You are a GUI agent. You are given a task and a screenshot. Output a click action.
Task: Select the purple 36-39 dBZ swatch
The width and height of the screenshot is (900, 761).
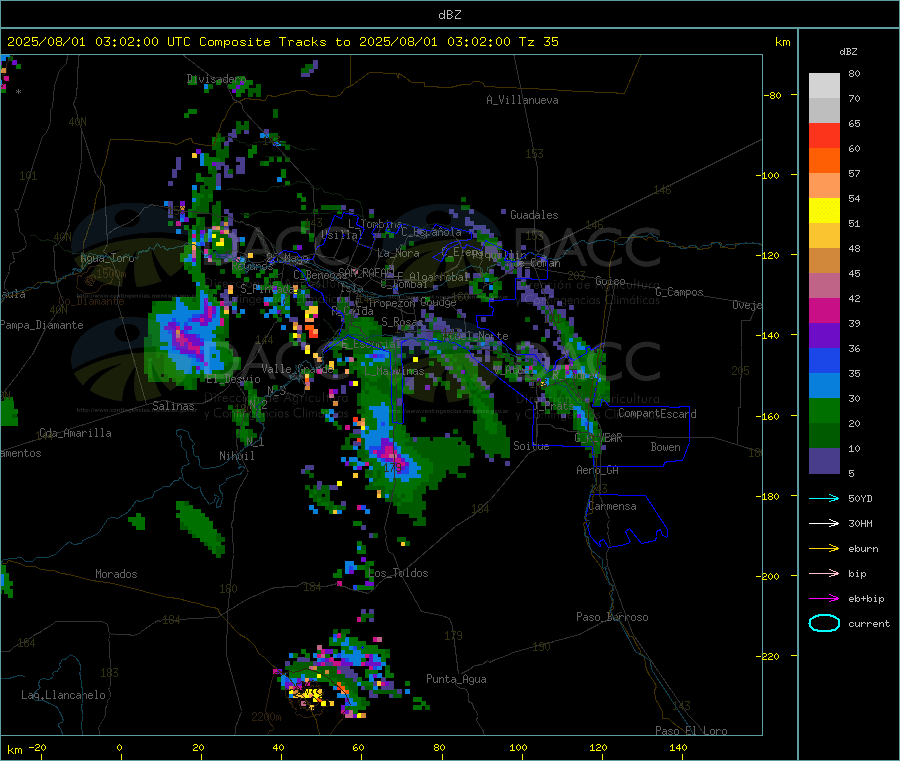(x=824, y=336)
